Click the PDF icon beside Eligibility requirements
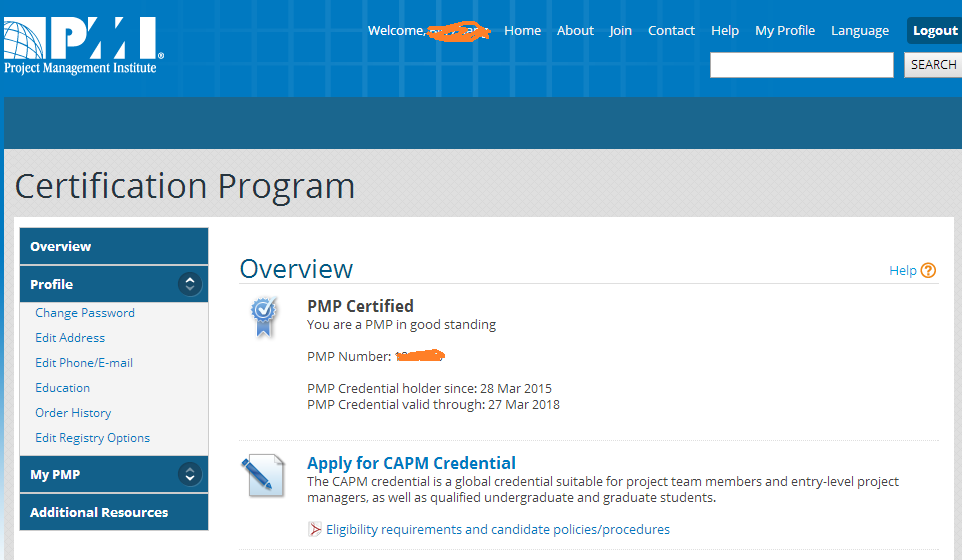Viewport: 962px width, 560px height. (x=315, y=529)
